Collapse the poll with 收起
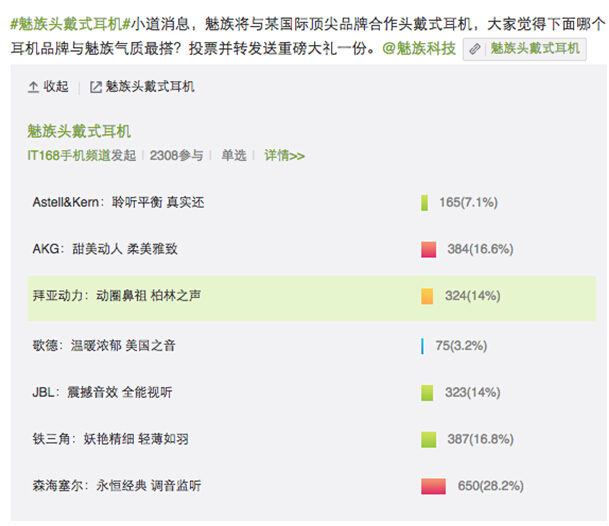This screenshot has height=526, width=609. [48, 87]
